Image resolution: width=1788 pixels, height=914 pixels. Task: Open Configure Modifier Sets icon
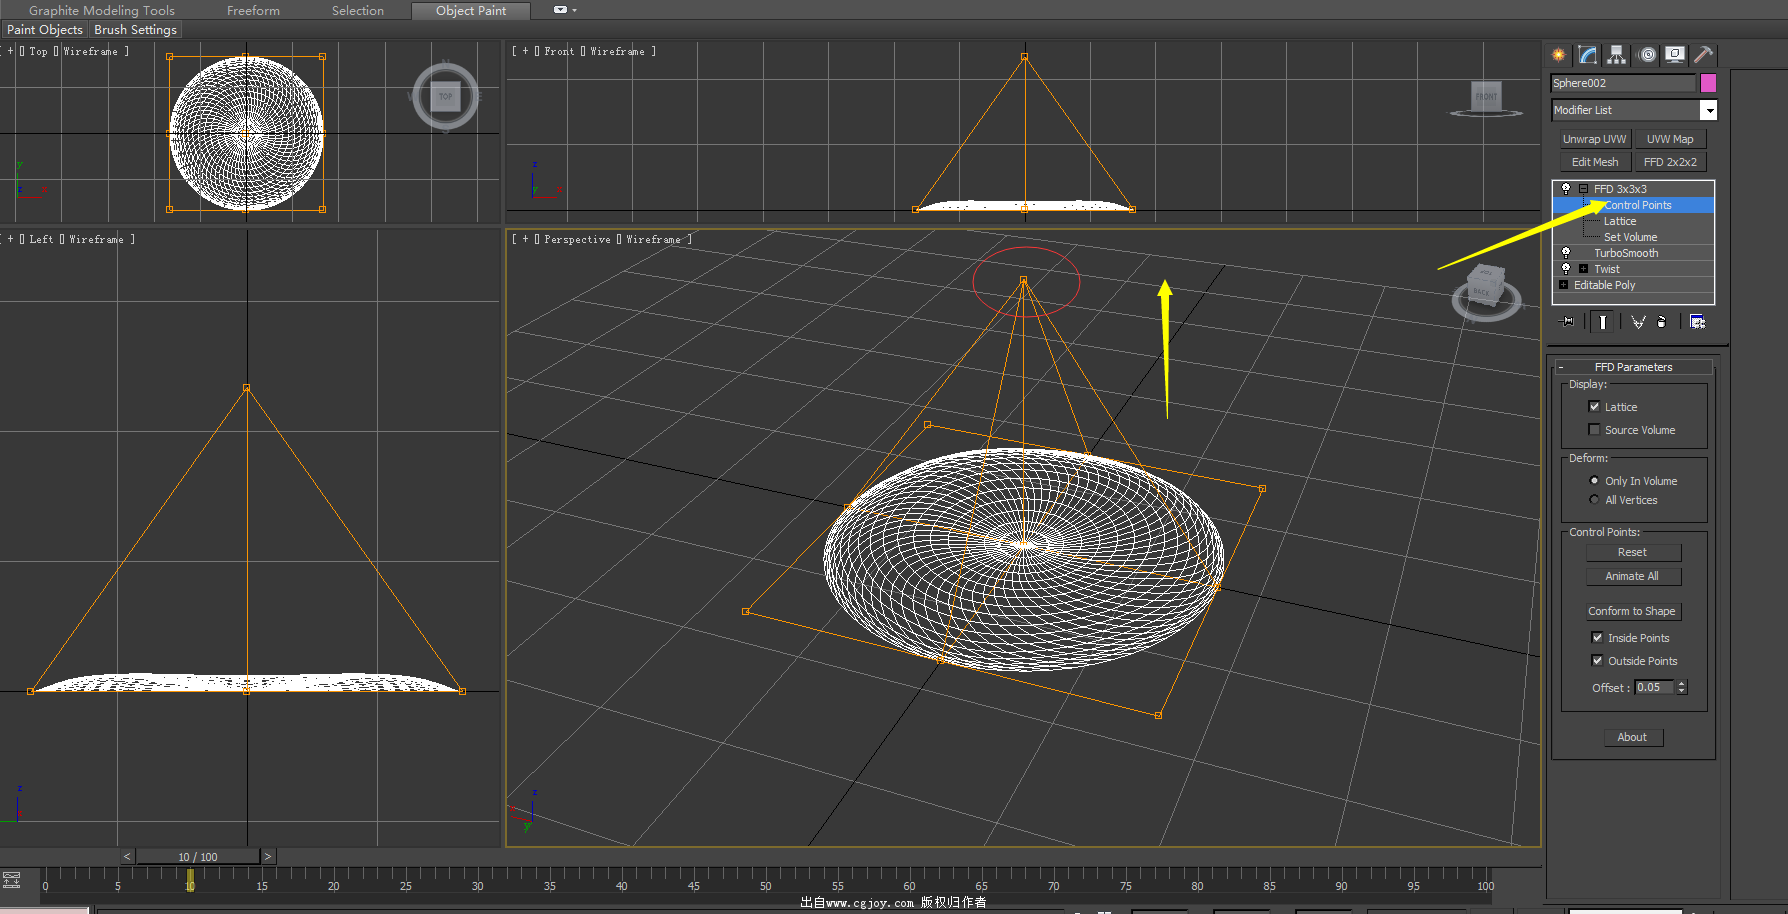pos(1697,321)
